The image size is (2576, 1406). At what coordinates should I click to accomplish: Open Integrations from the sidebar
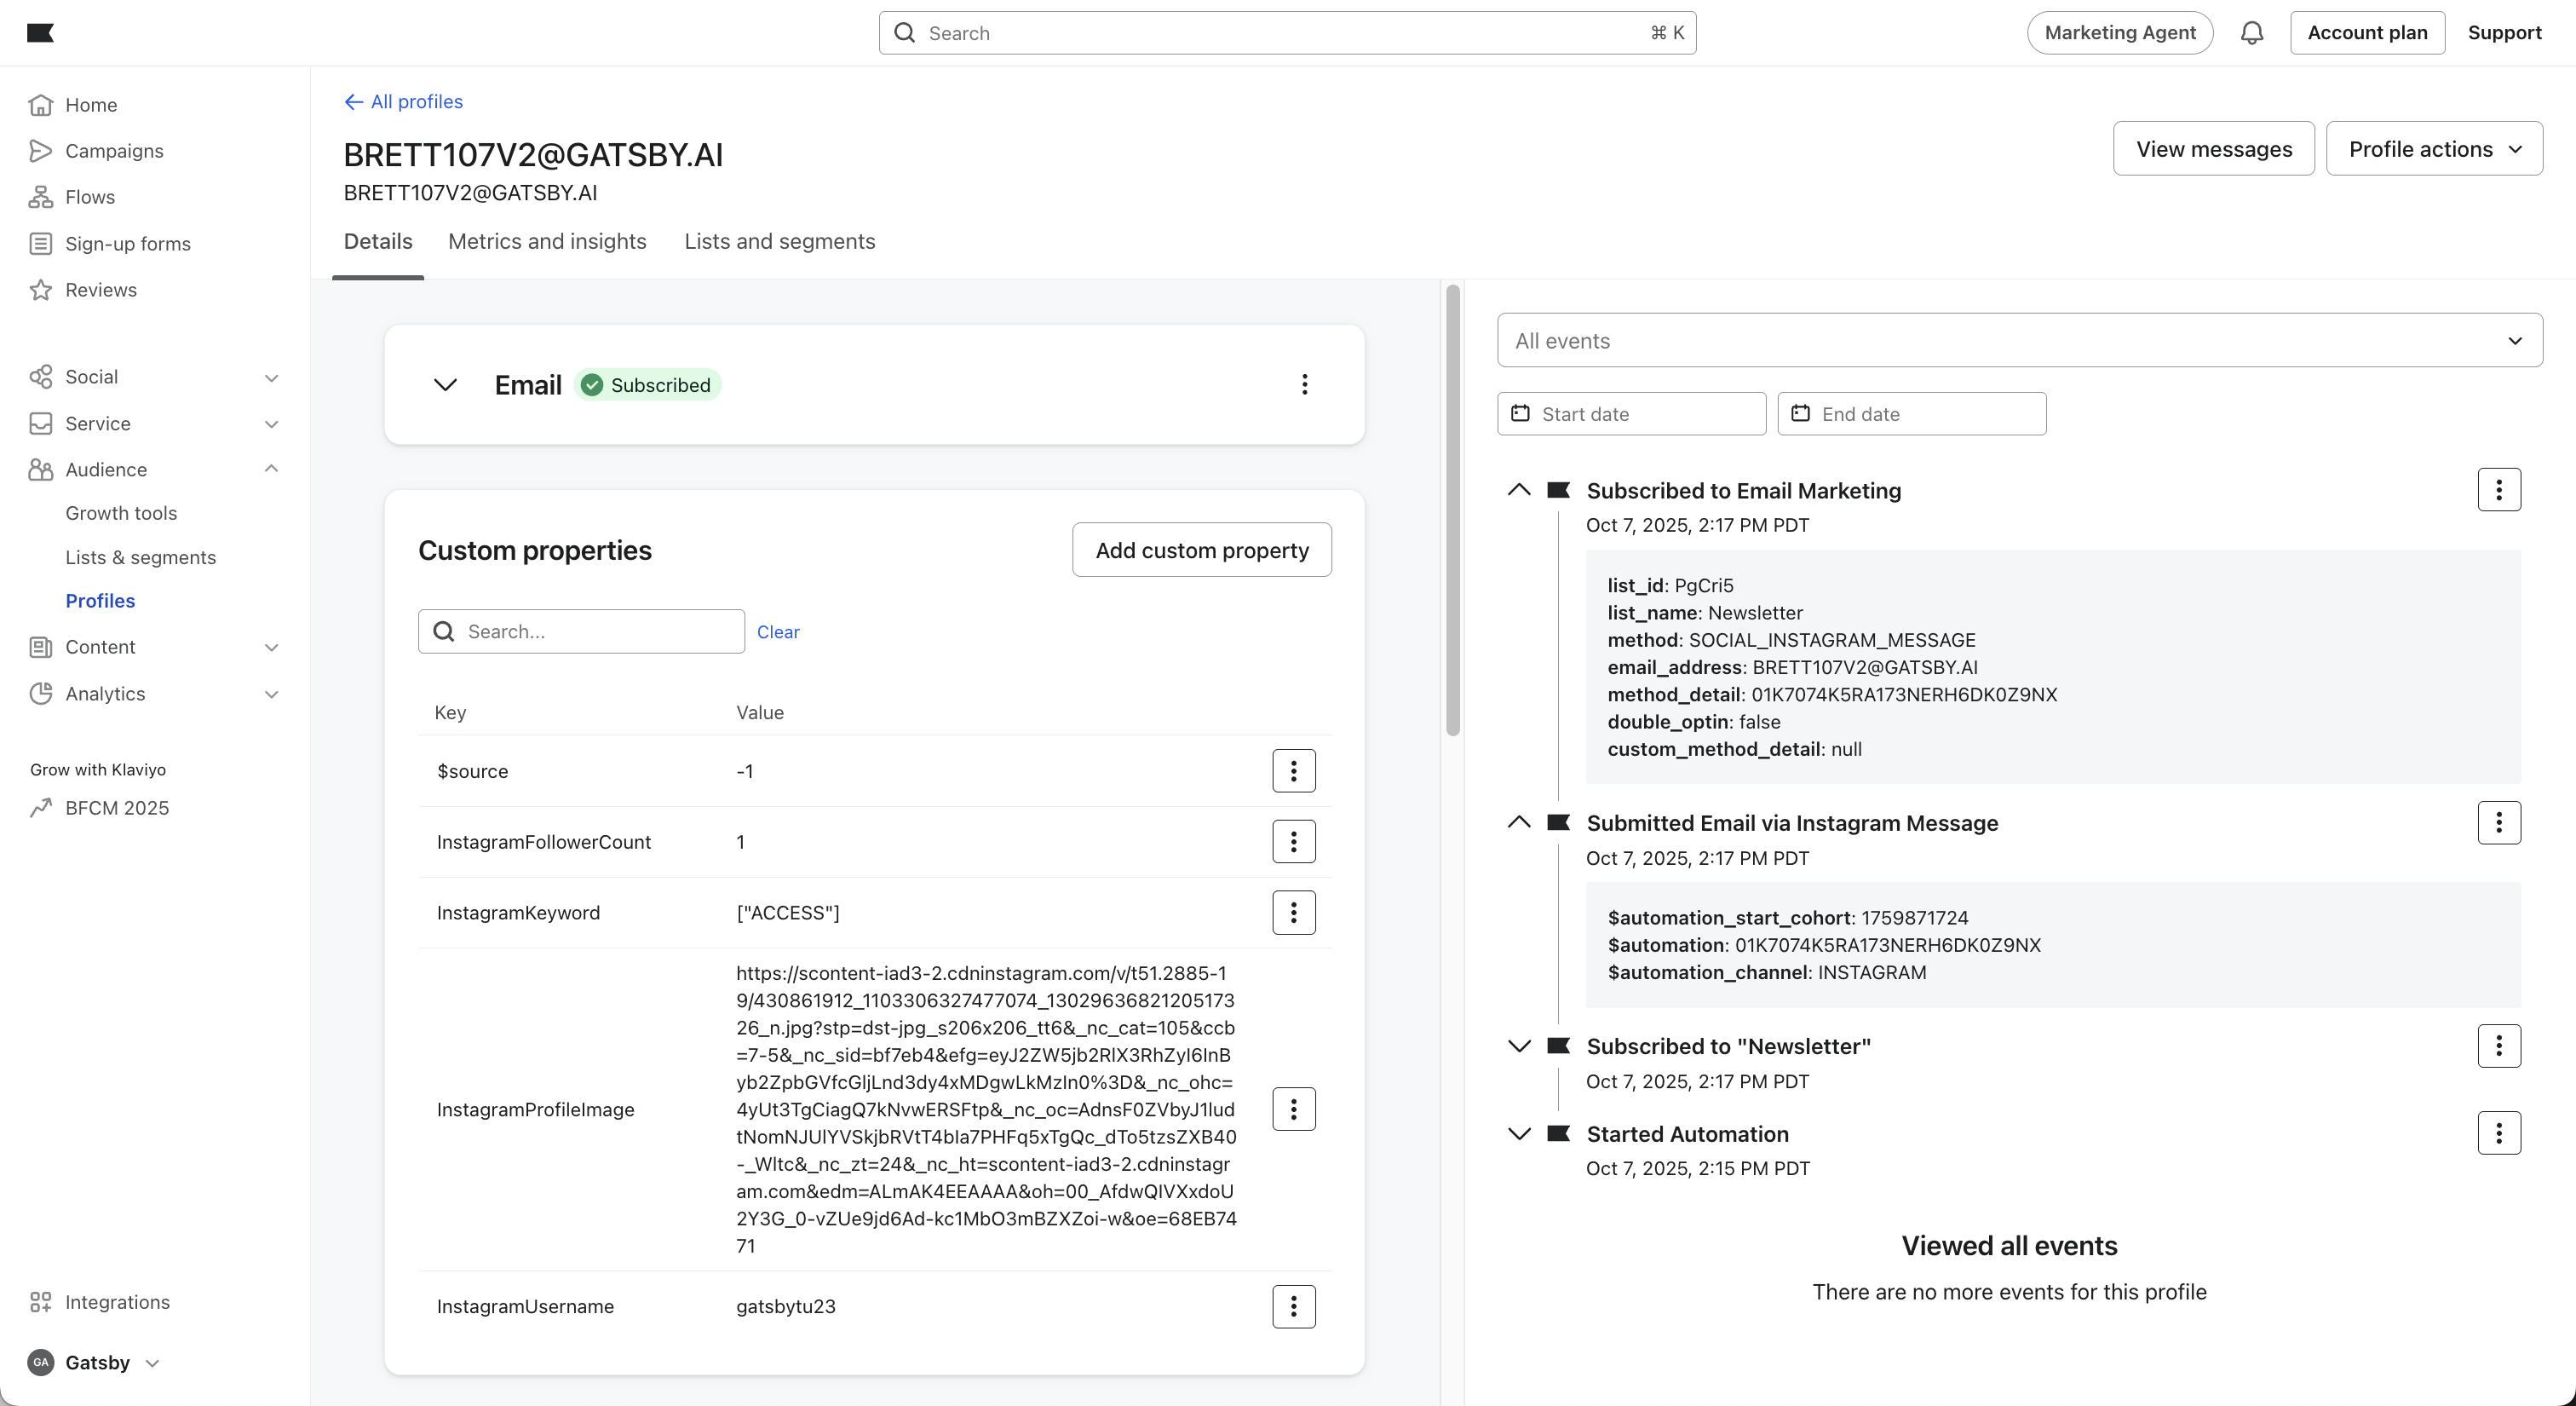pos(117,1302)
